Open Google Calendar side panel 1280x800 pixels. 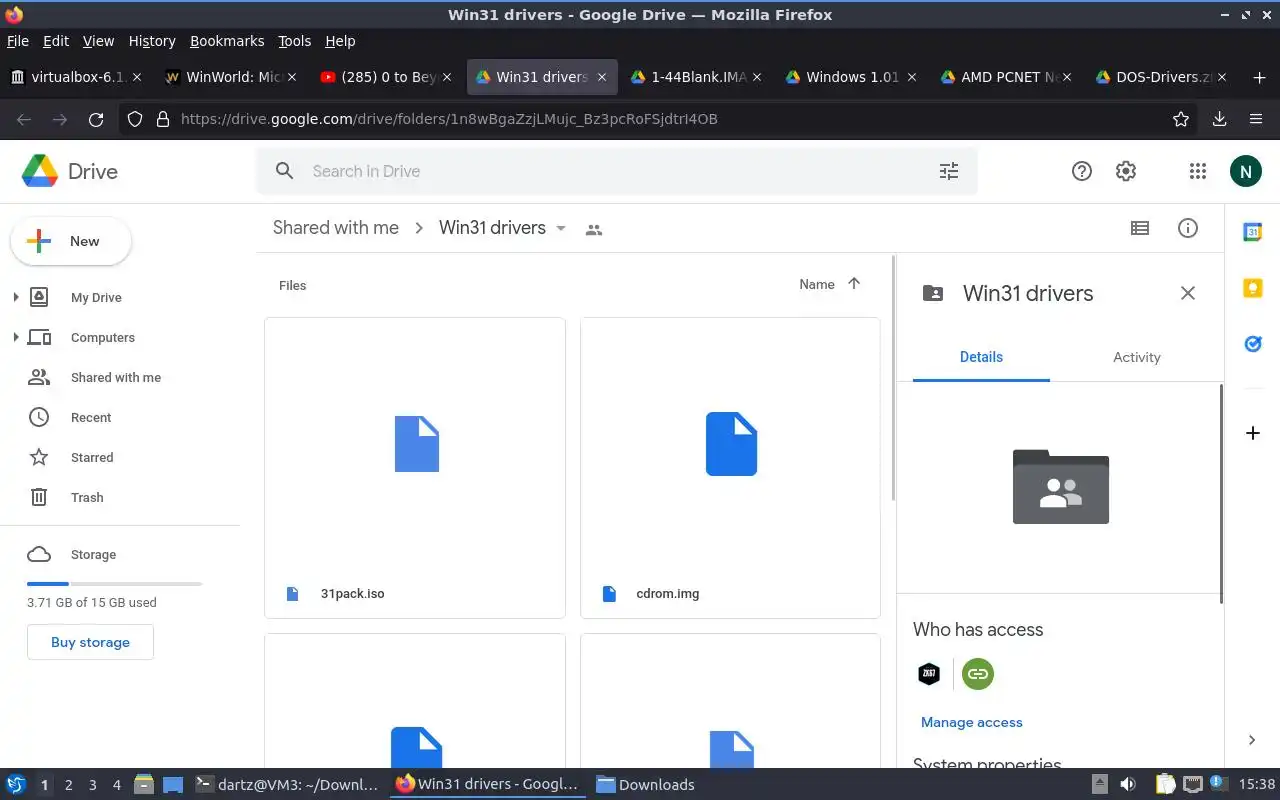pos(1252,232)
